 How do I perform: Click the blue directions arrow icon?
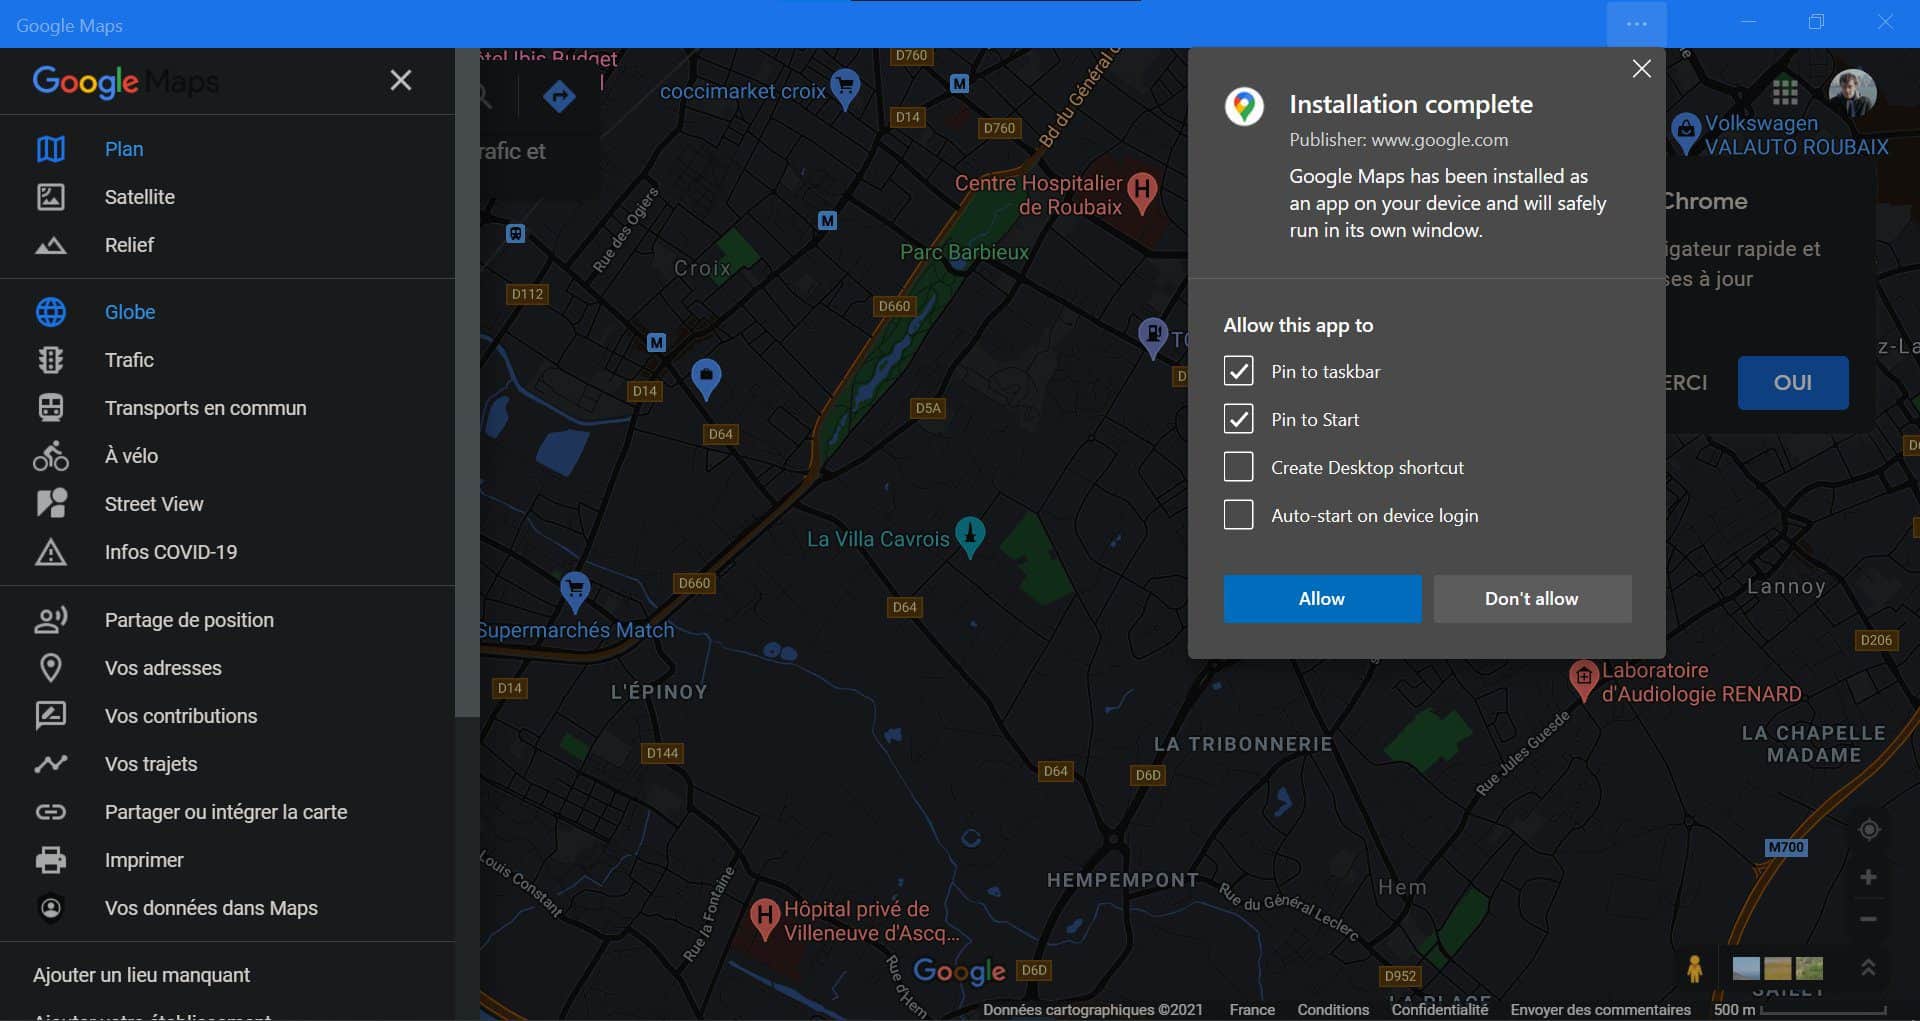click(x=559, y=97)
